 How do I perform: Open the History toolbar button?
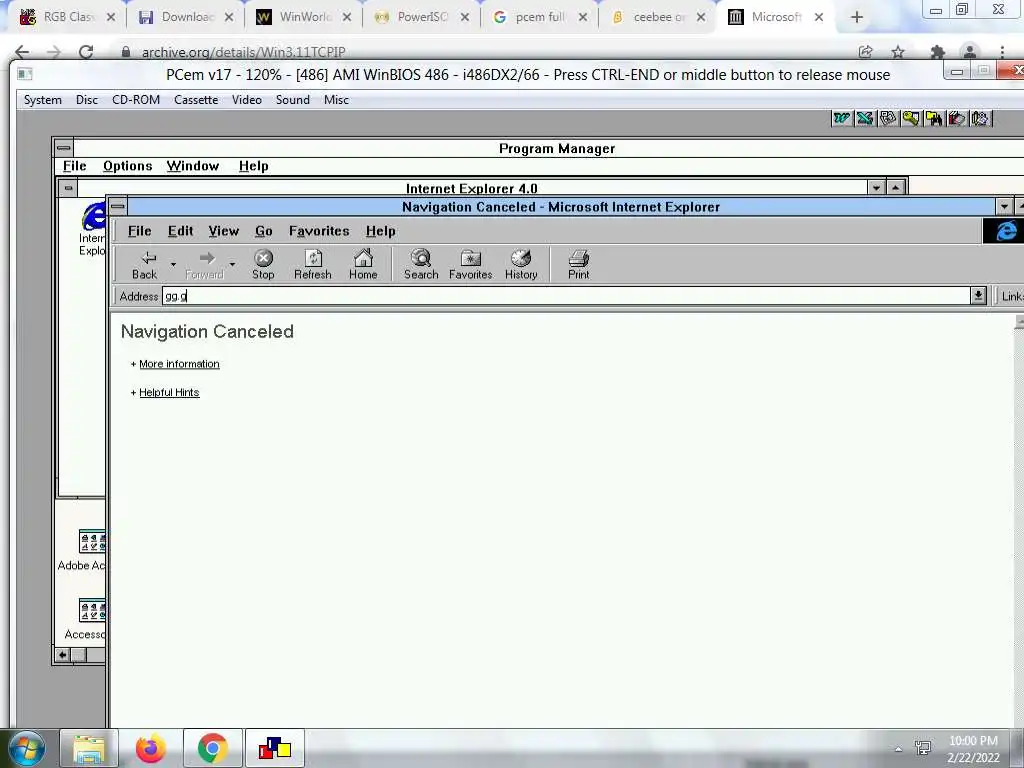[521, 264]
